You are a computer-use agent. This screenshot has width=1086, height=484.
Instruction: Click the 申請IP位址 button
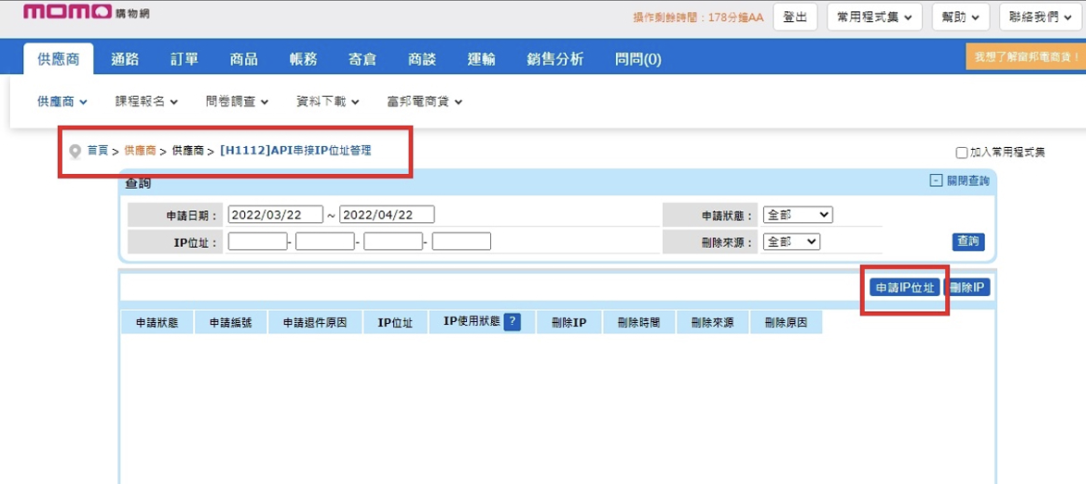pos(904,288)
